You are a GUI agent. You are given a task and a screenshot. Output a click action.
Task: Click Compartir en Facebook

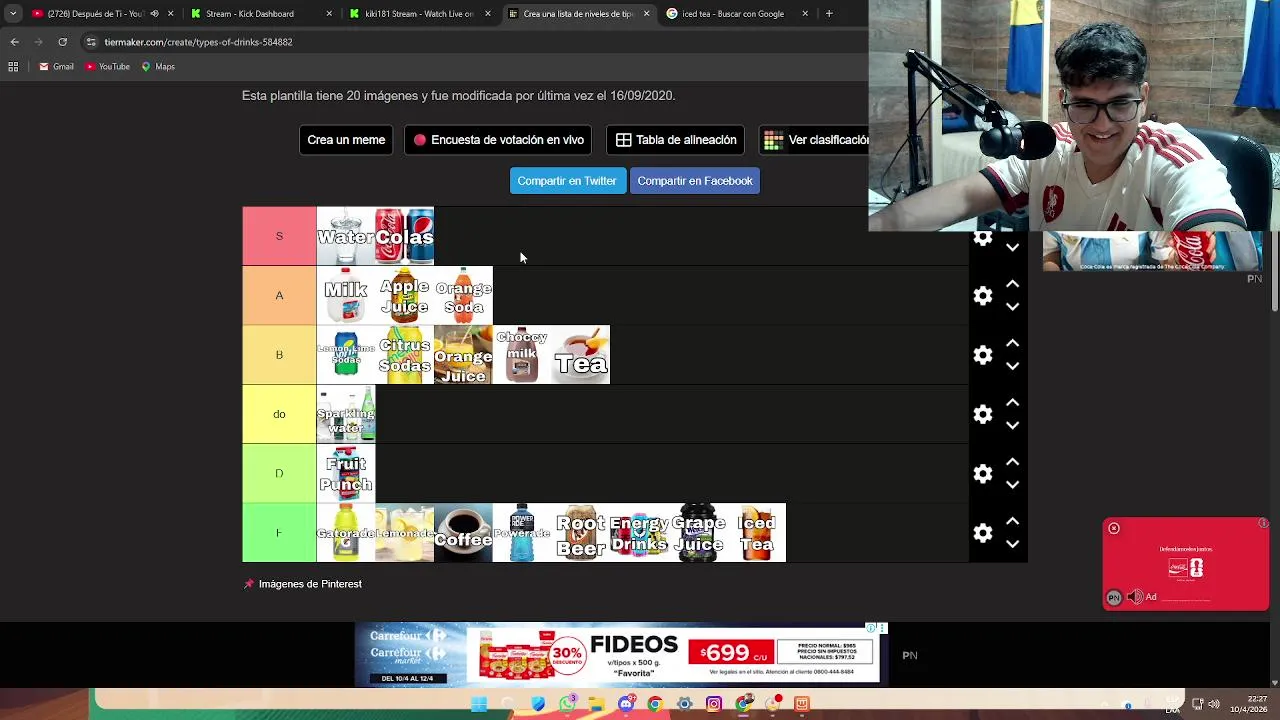coord(695,181)
